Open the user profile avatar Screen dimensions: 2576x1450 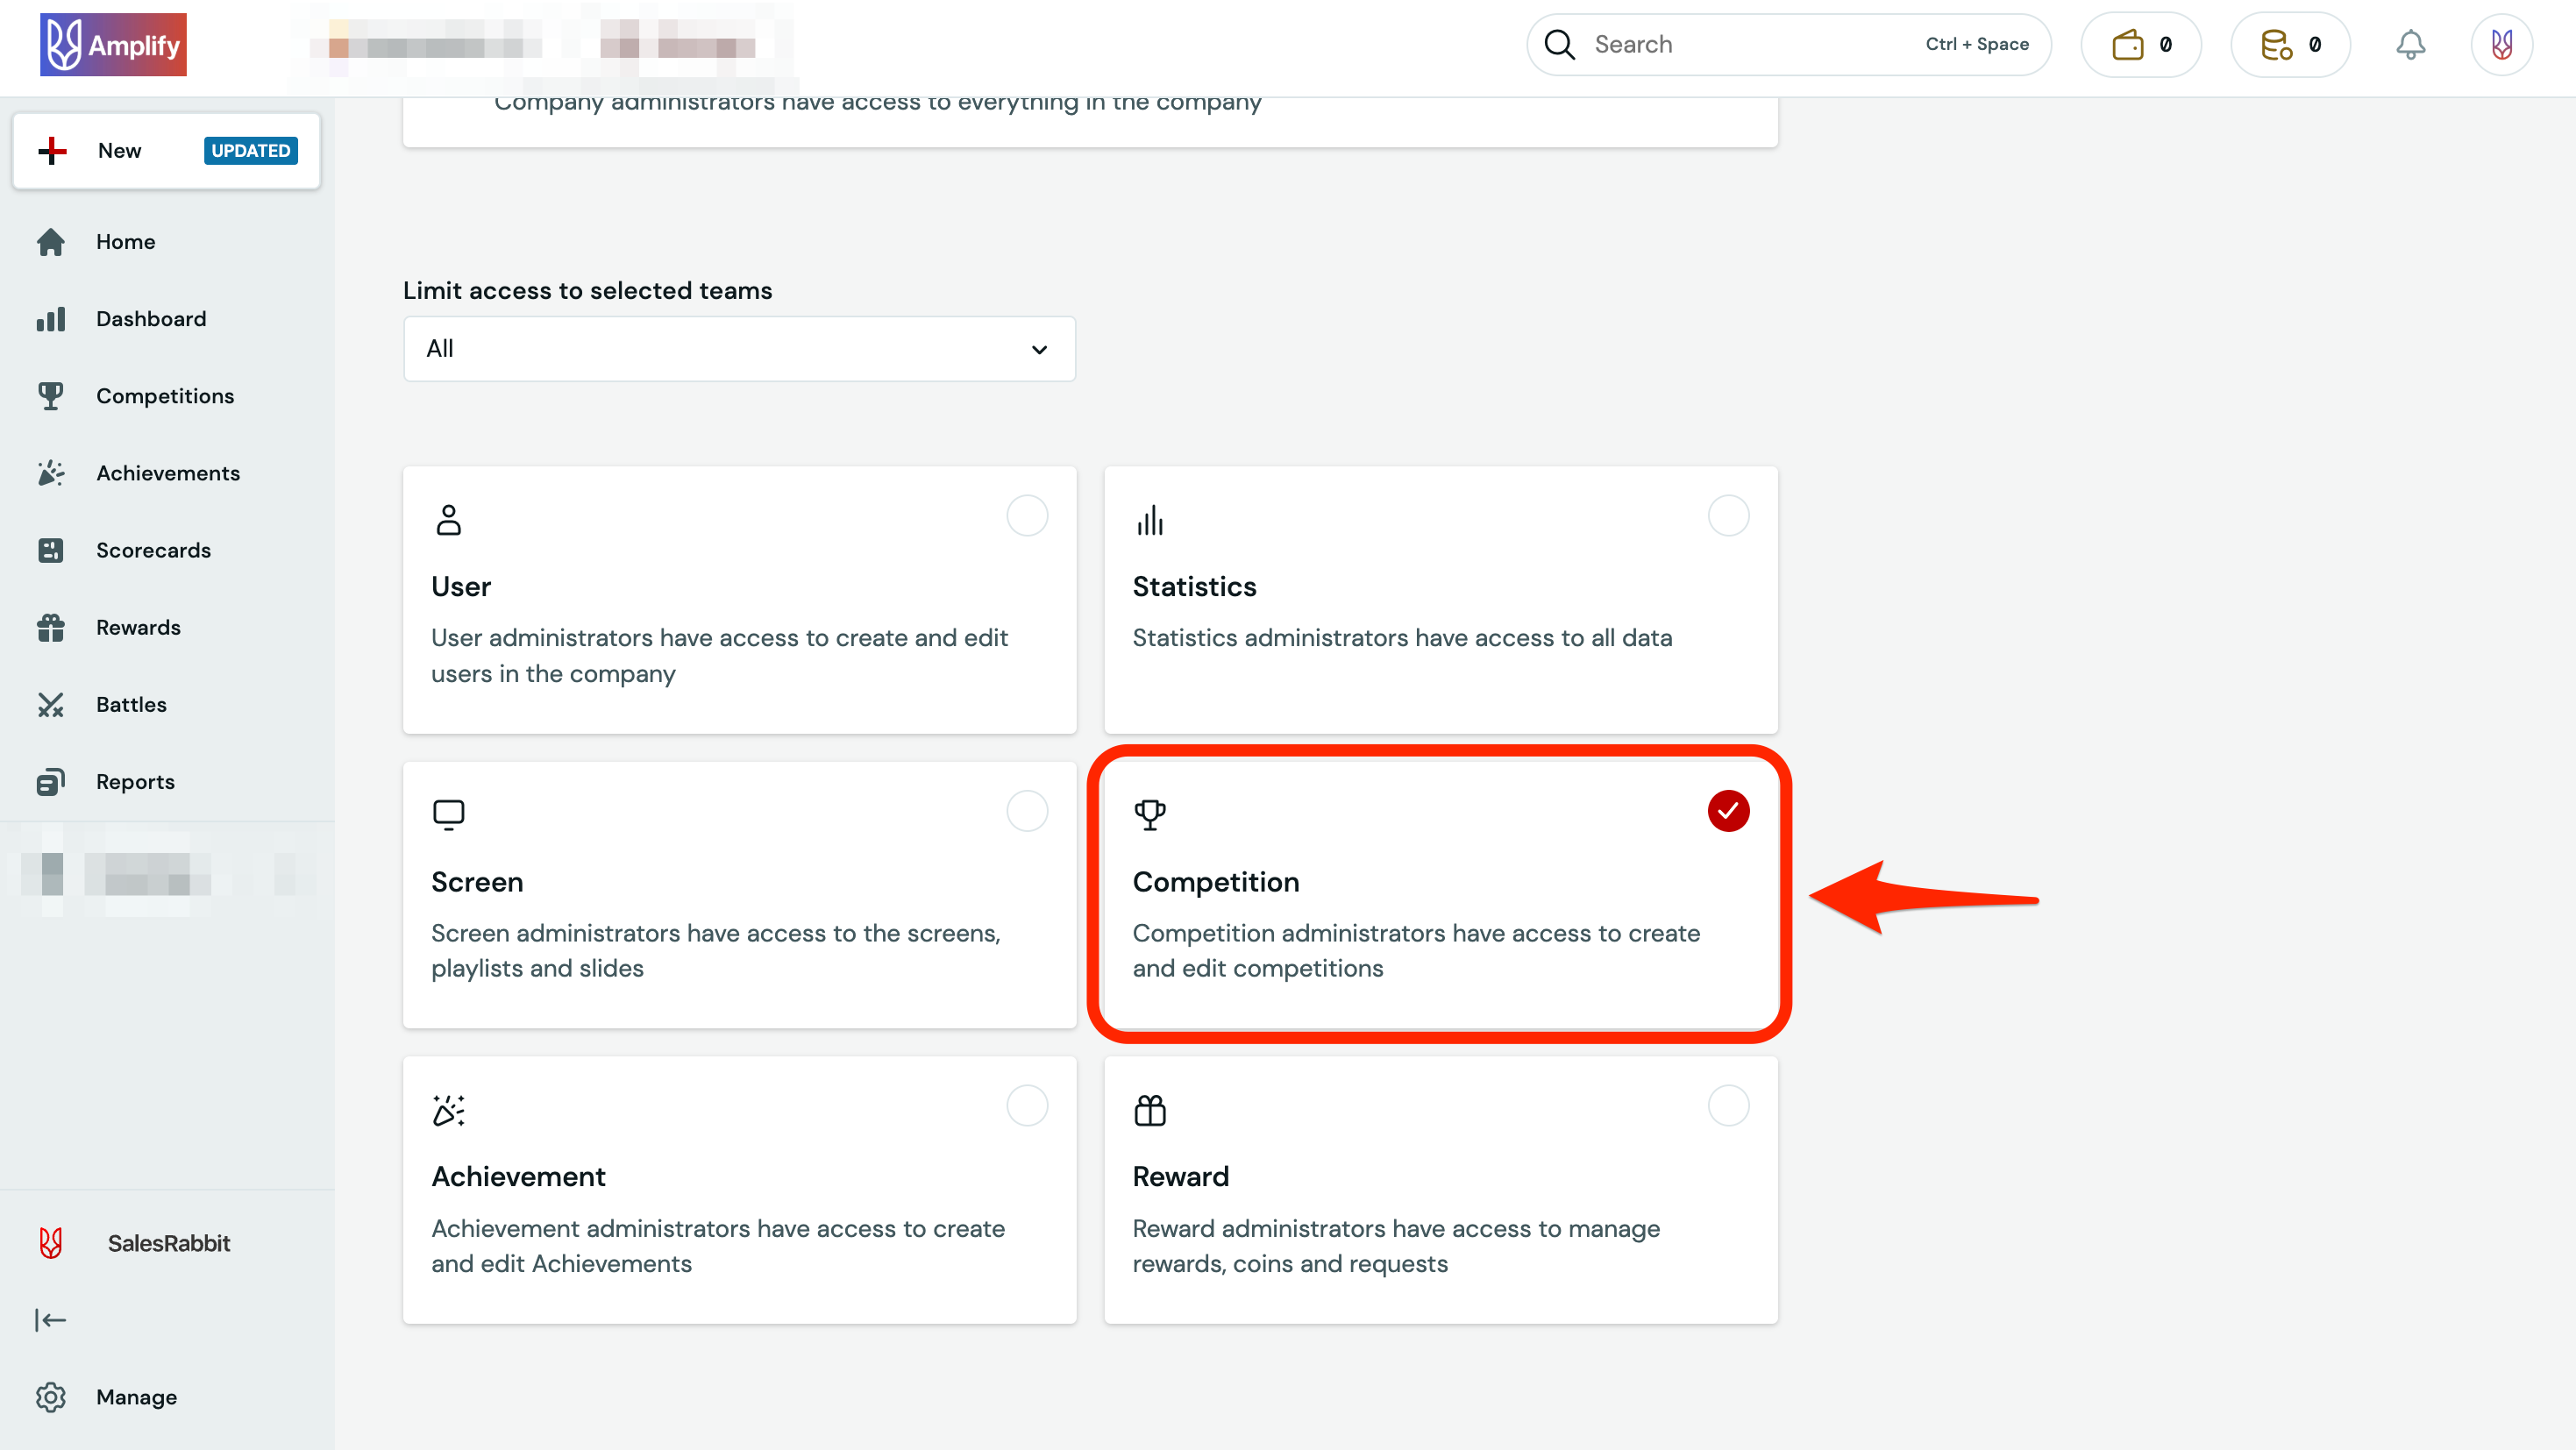pos(2501,44)
